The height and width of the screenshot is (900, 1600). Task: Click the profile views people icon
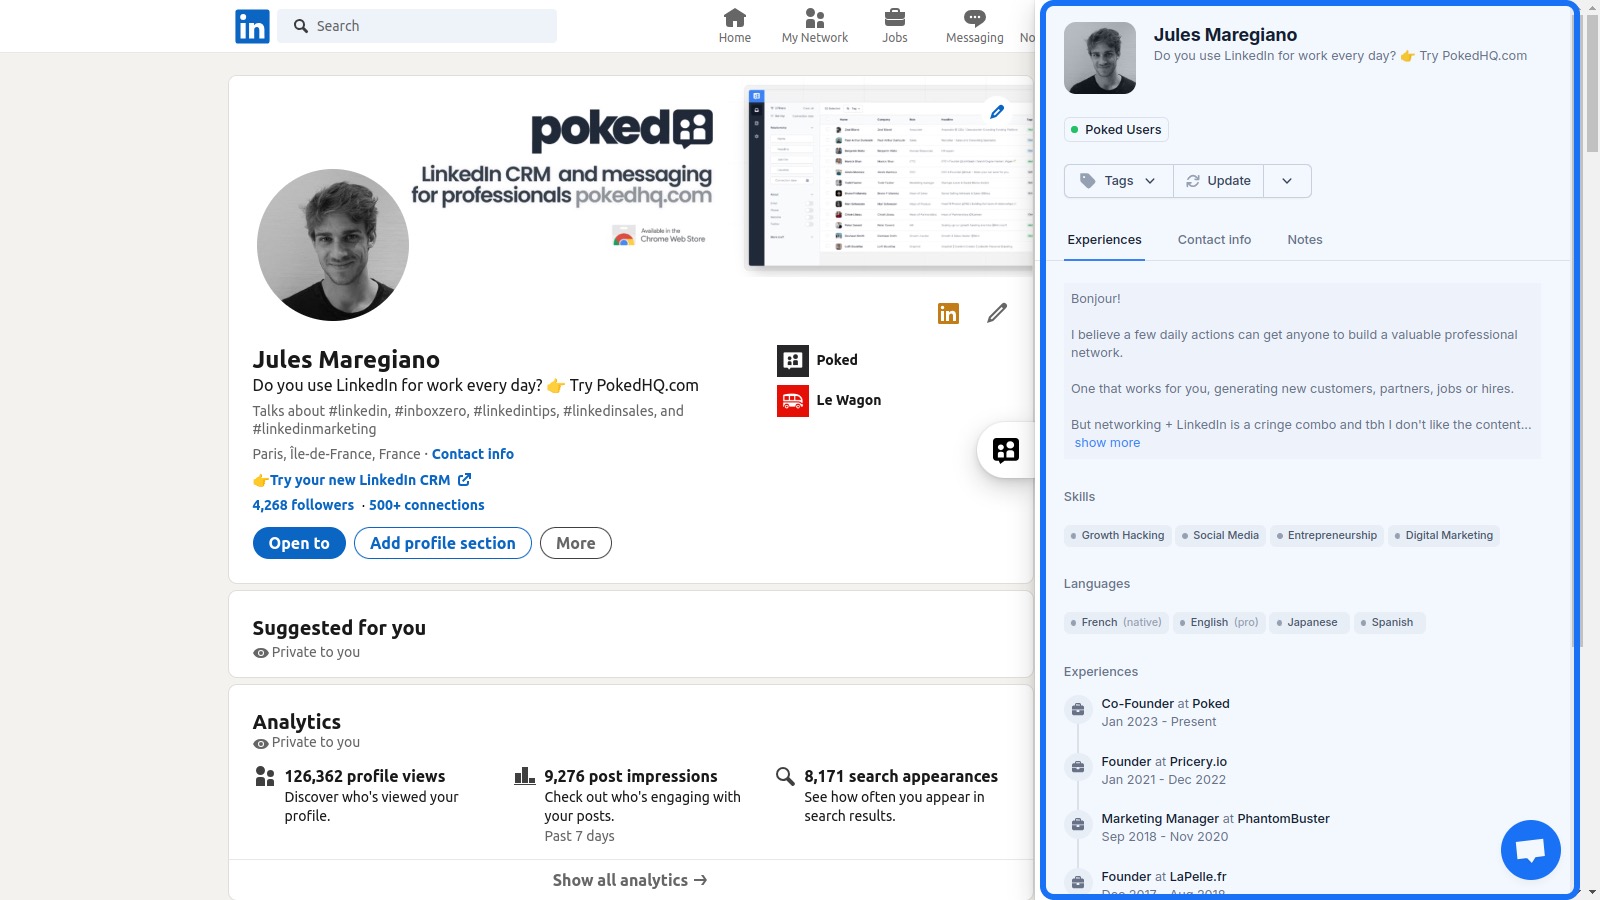[265, 776]
